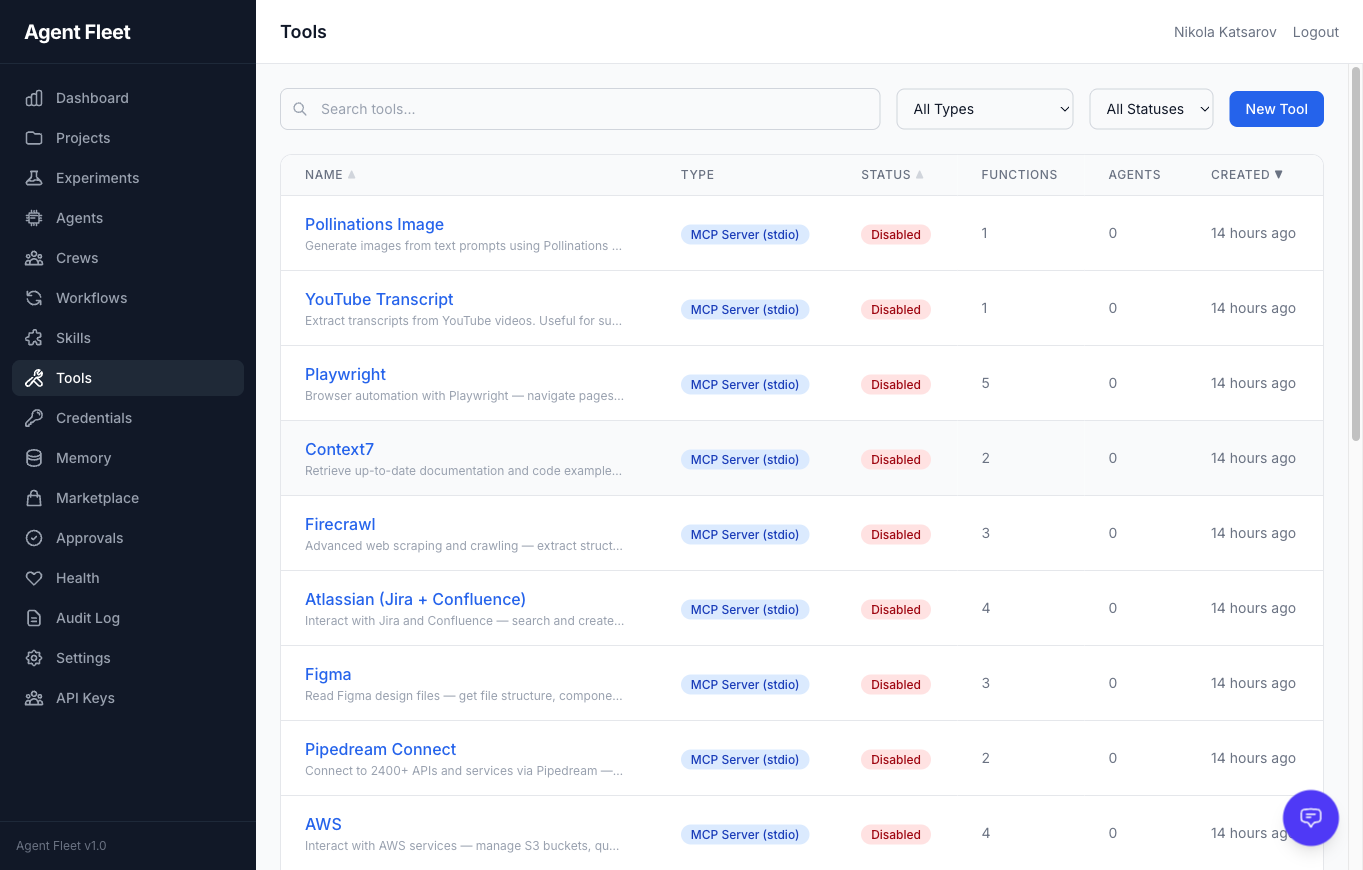The height and width of the screenshot is (870, 1363).
Task: Open the All Statuses filter dropdown
Action: coord(1151,109)
